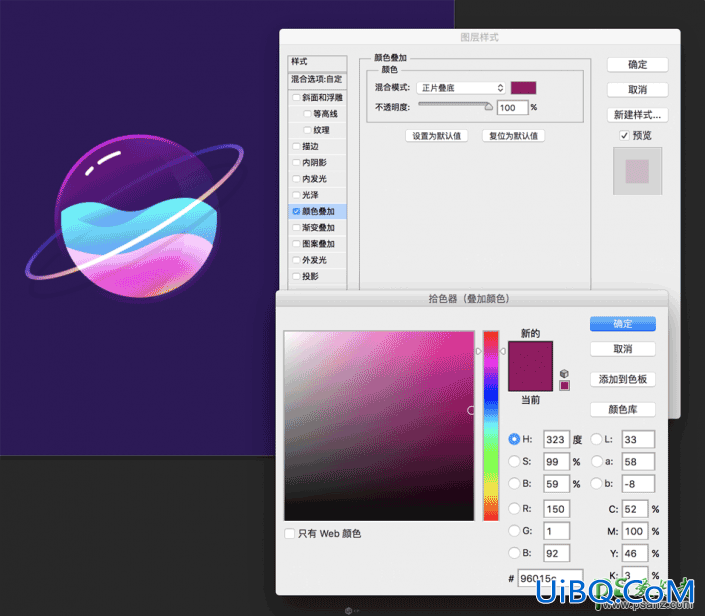Open the overlay color swatch in 颜色叠加
The height and width of the screenshot is (616, 705).
click(x=523, y=88)
